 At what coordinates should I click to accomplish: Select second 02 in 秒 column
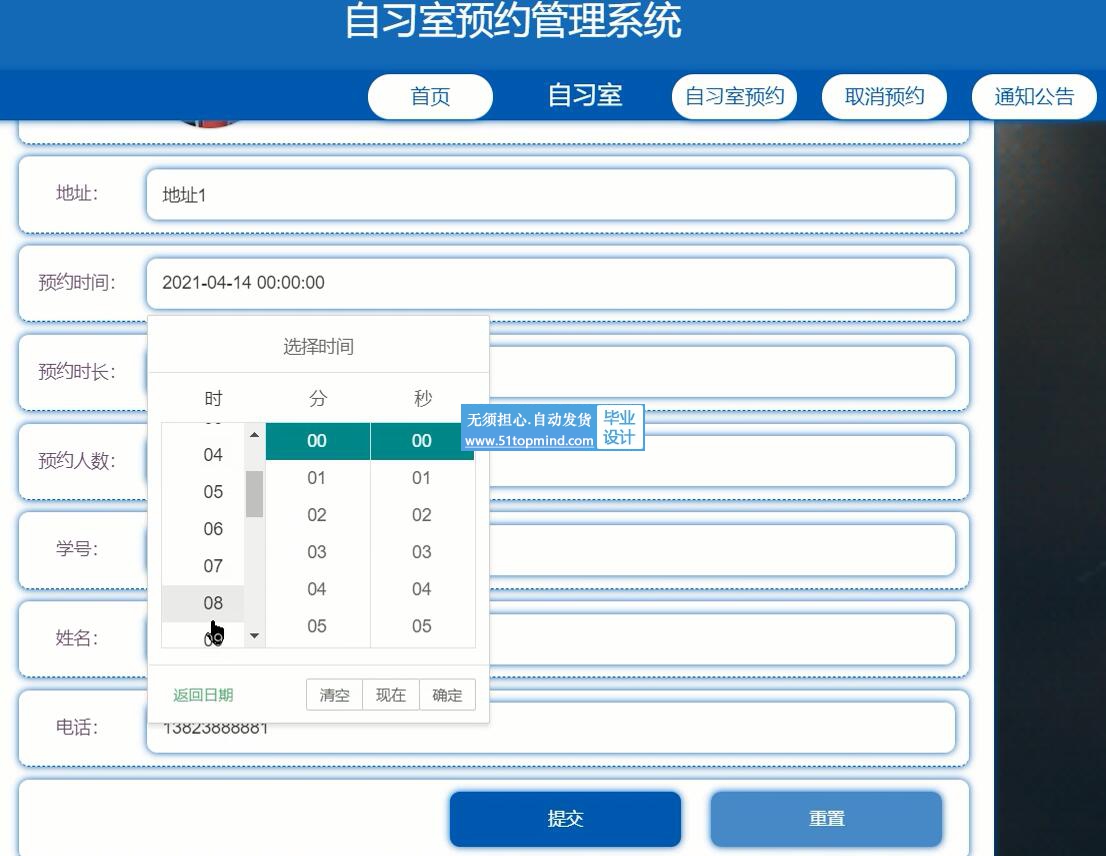tap(422, 515)
